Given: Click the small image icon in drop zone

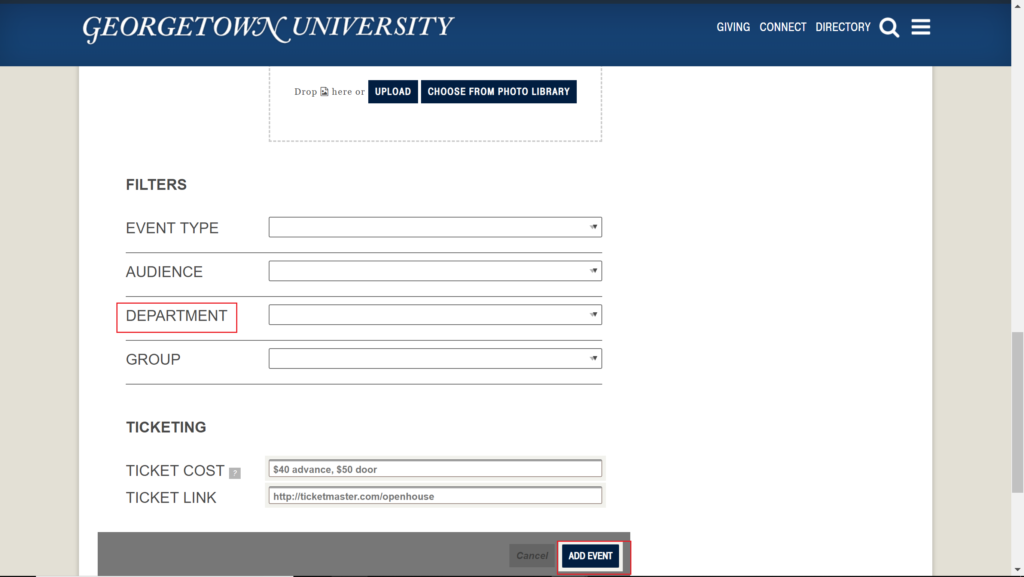Looking at the screenshot, I should 325,92.
